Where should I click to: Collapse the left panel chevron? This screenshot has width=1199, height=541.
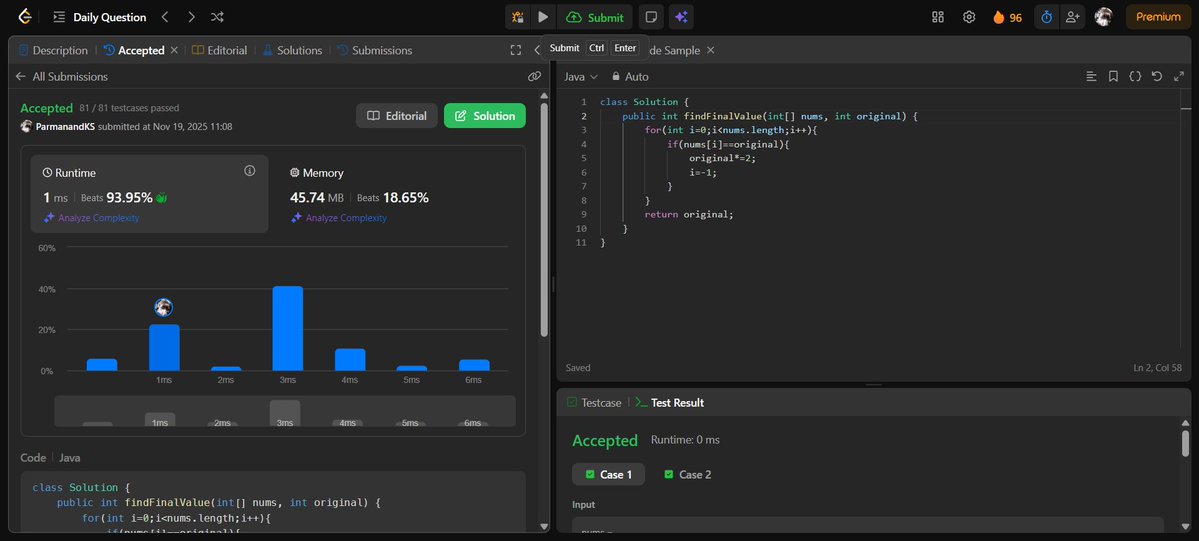[x=537, y=51]
